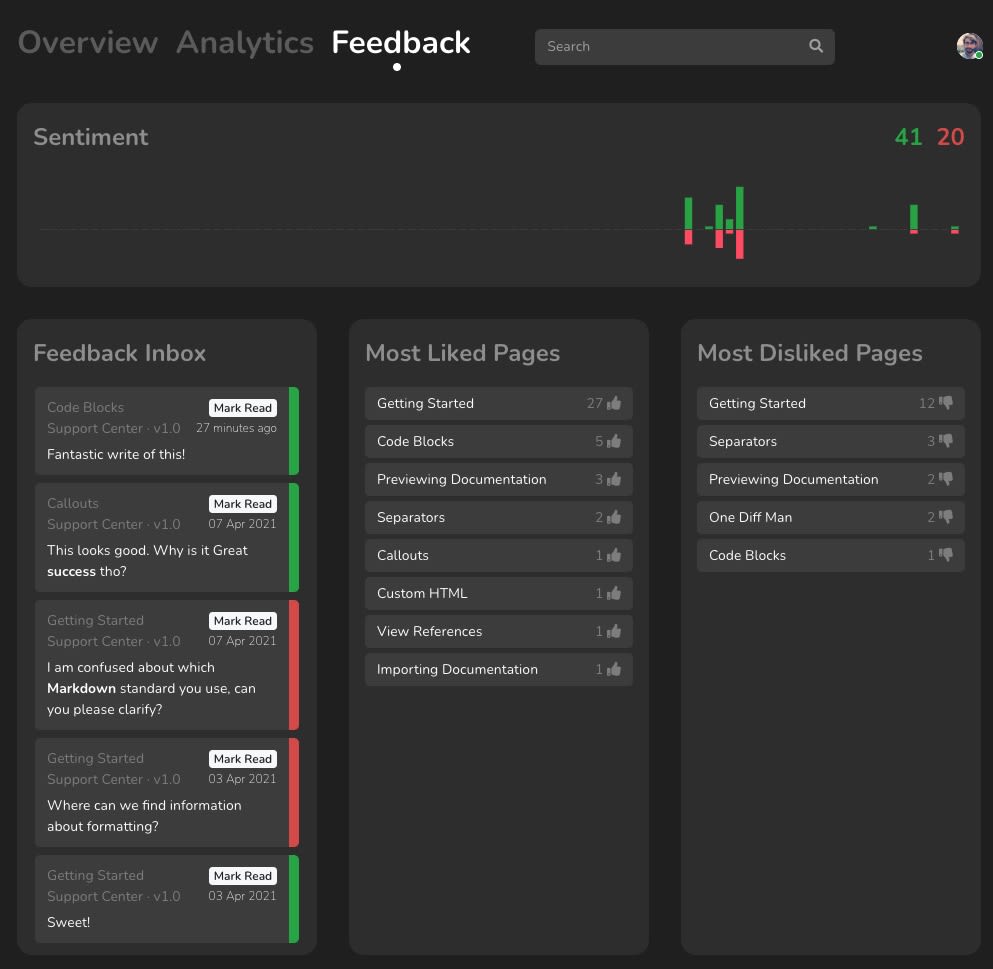This screenshot has height=969, width=993.
Task: Mark the 'Fantastic write of this!' feedback read
Action: click(242, 408)
